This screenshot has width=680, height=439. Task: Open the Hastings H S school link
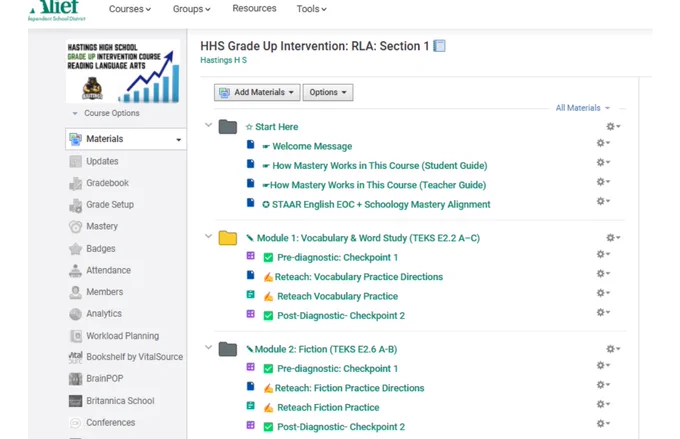(x=223, y=60)
